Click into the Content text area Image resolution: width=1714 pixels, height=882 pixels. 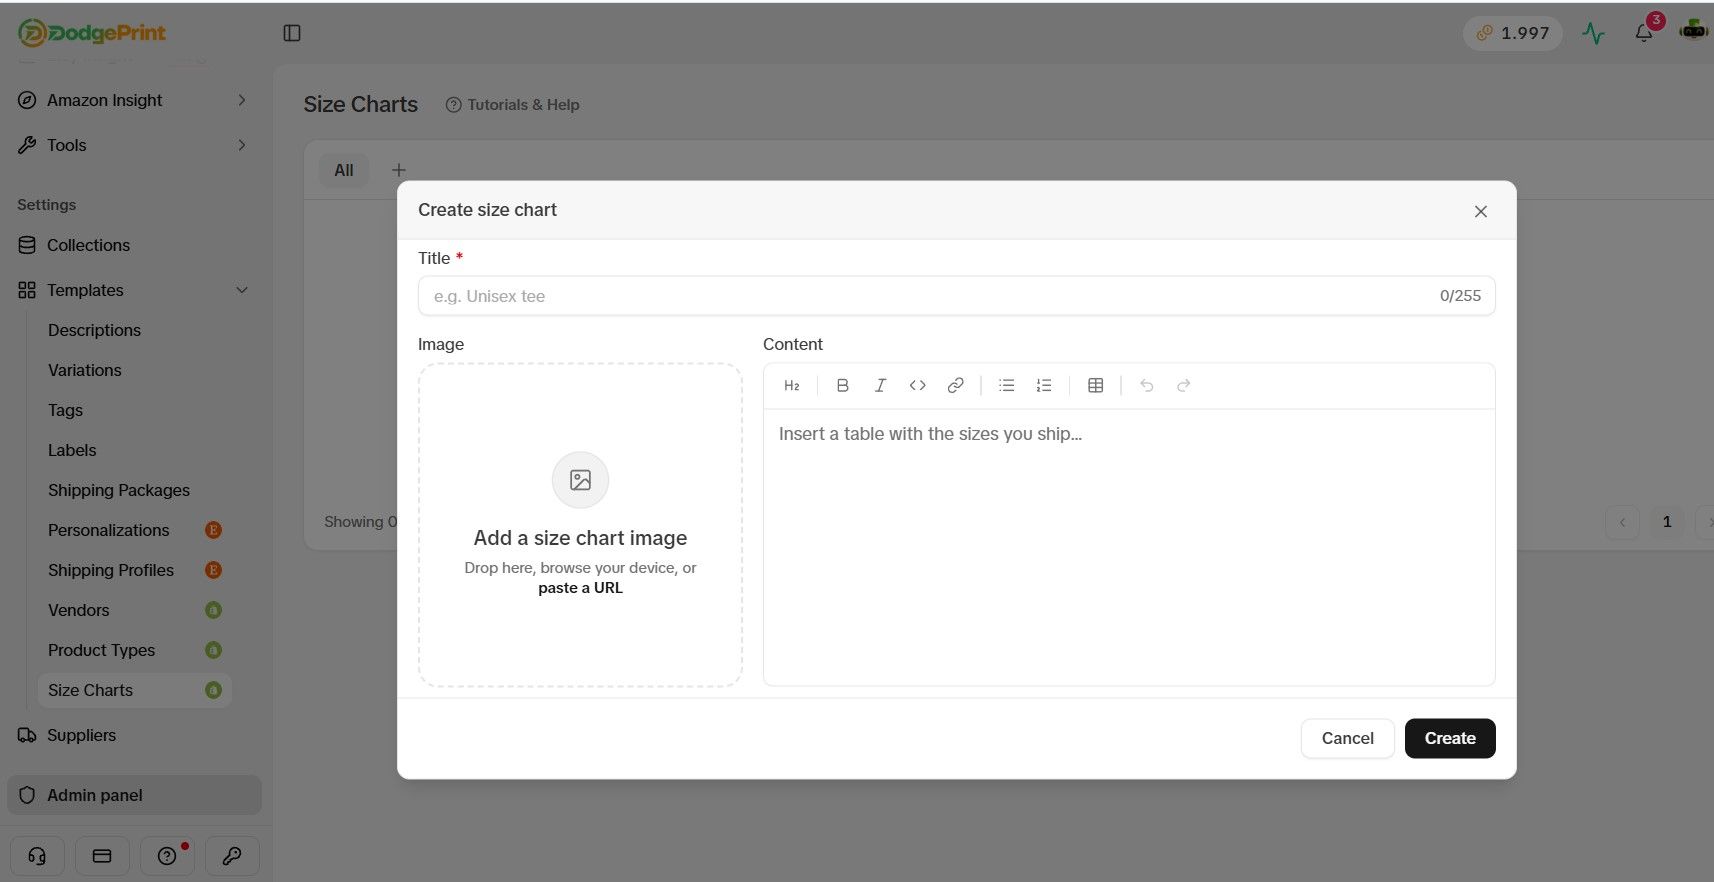(x=1129, y=547)
